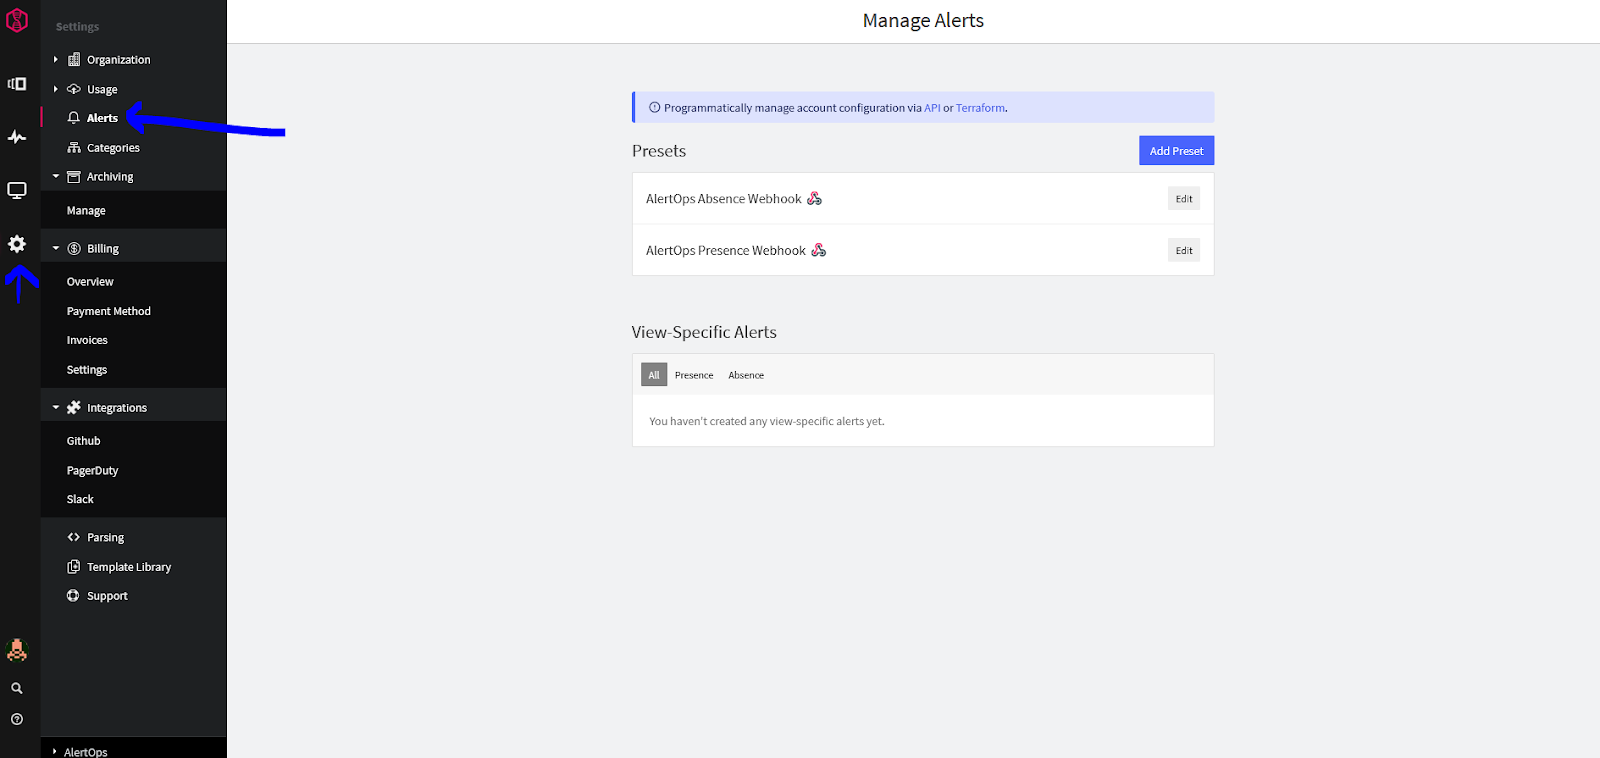Open the help question mark icon
Screen dimensions: 1600x758
pyautogui.click(x=17, y=719)
